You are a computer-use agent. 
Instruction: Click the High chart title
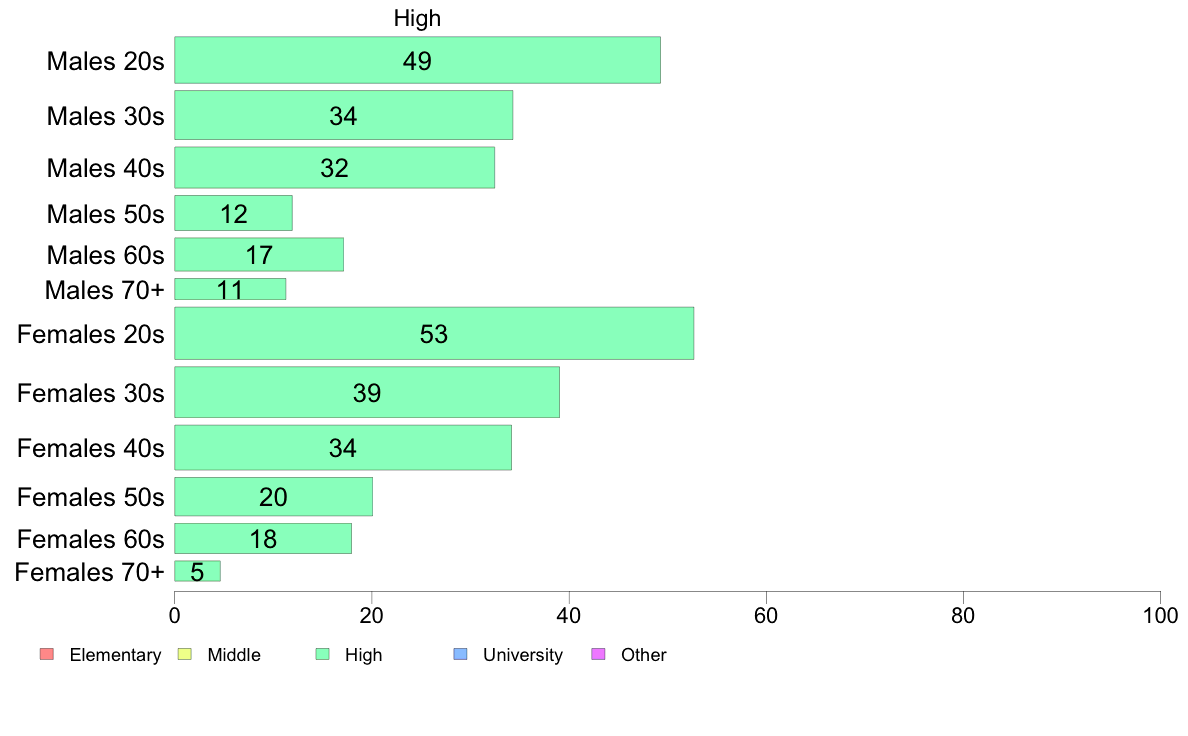(x=417, y=18)
